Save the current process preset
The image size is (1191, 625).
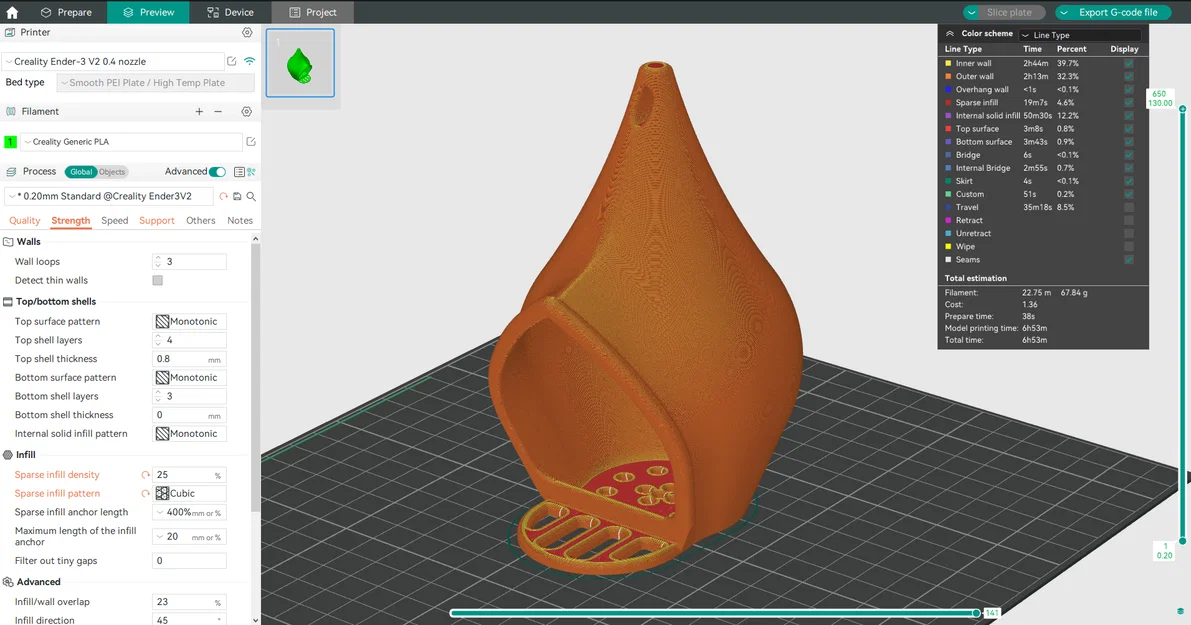(x=237, y=197)
